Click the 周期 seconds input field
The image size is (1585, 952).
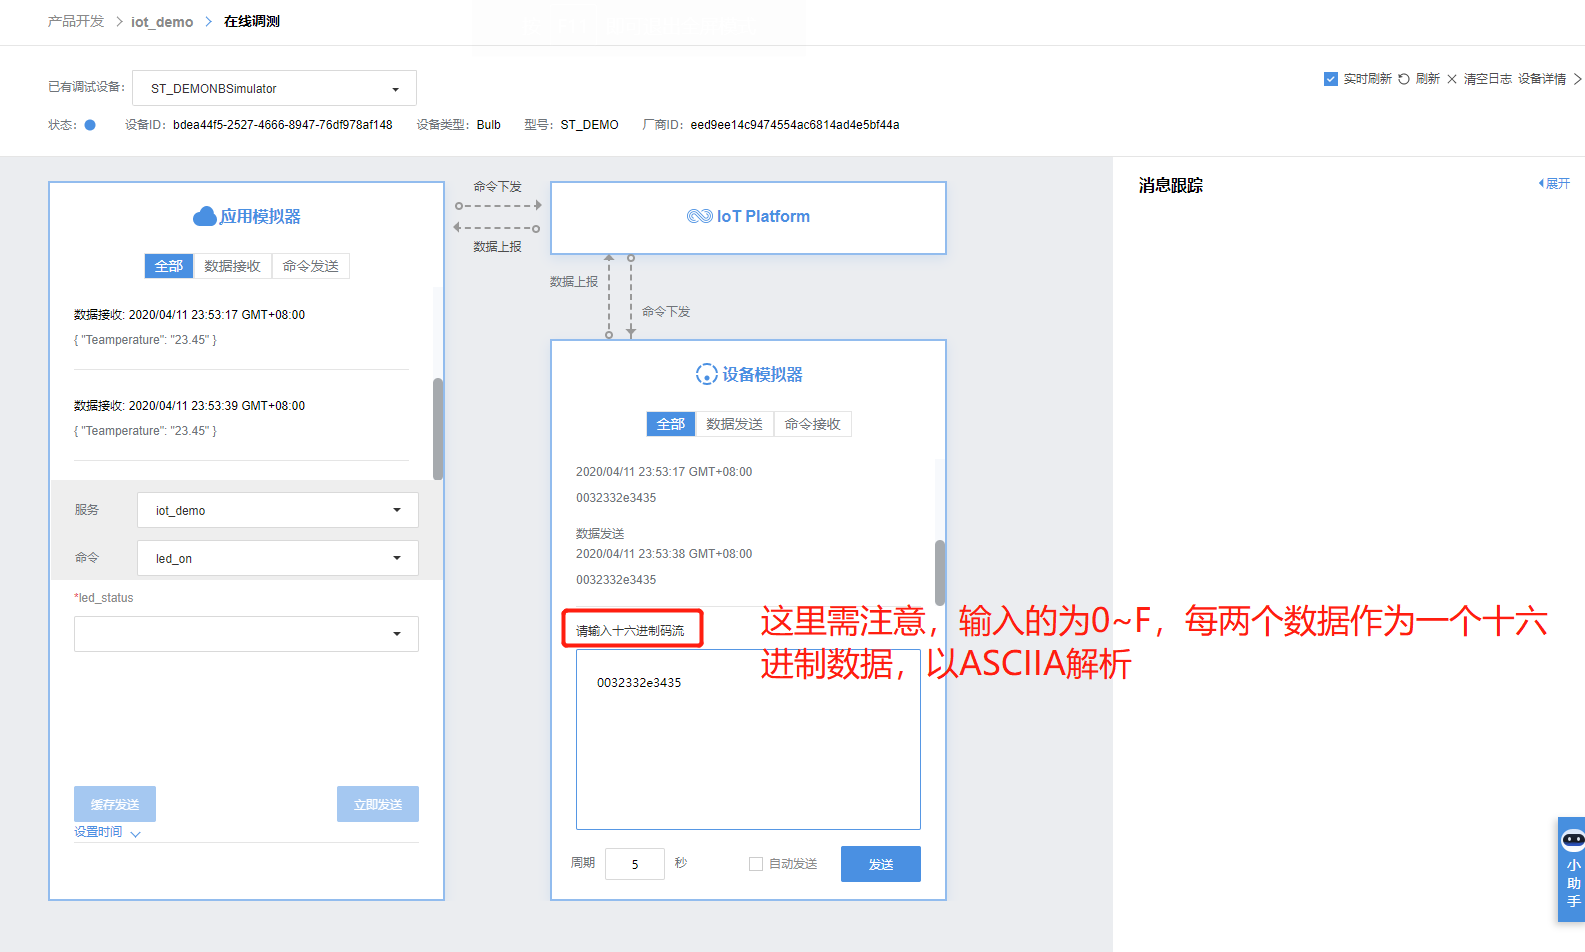click(635, 864)
